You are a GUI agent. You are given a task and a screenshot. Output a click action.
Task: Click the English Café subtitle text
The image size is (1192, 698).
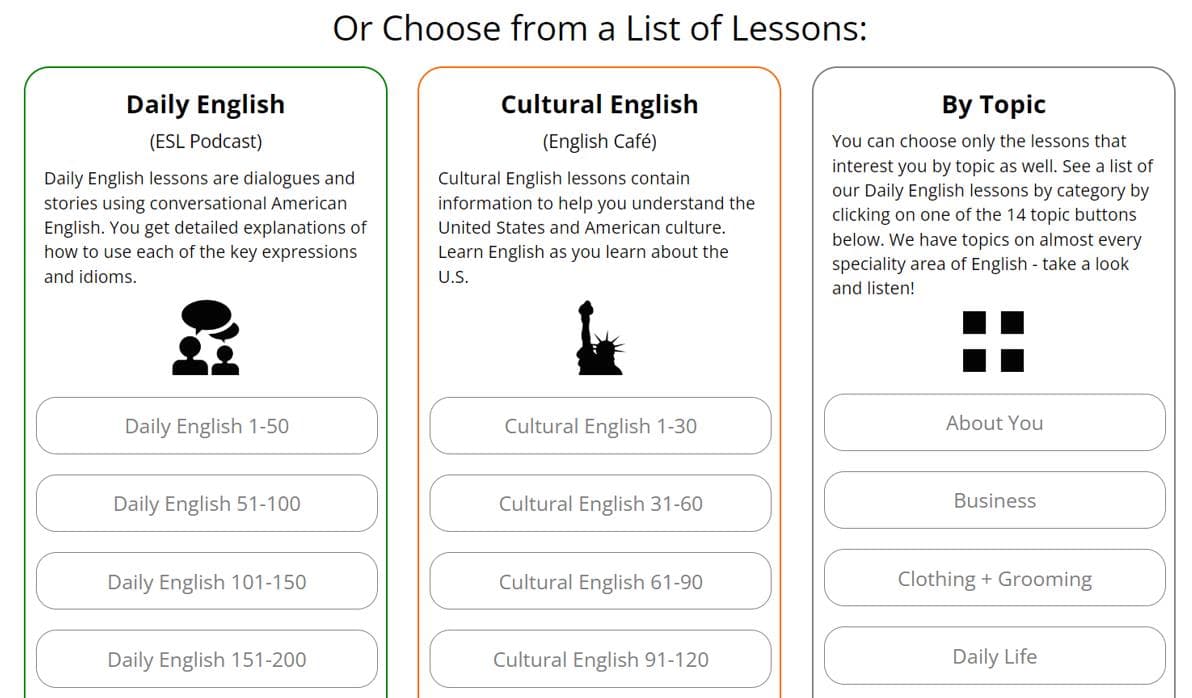pos(599,141)
